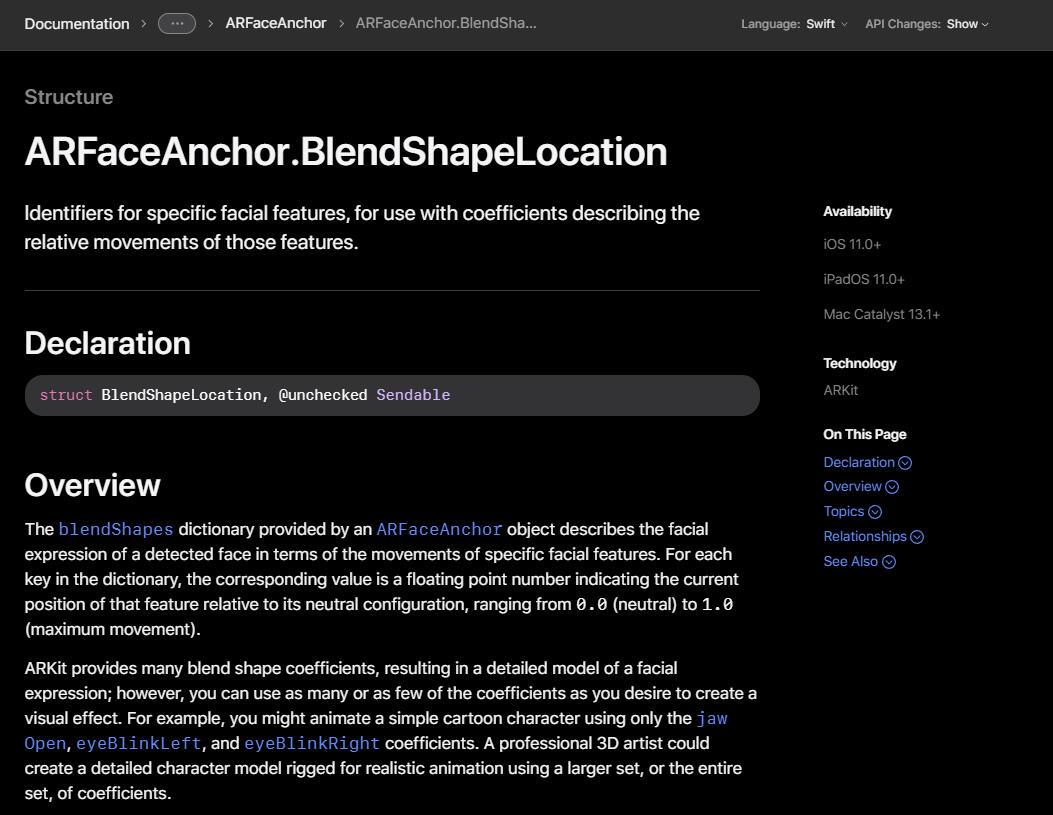The image size is (1053, 815).
Task: Open the blendShapes property link
Action: pos(116,529)
